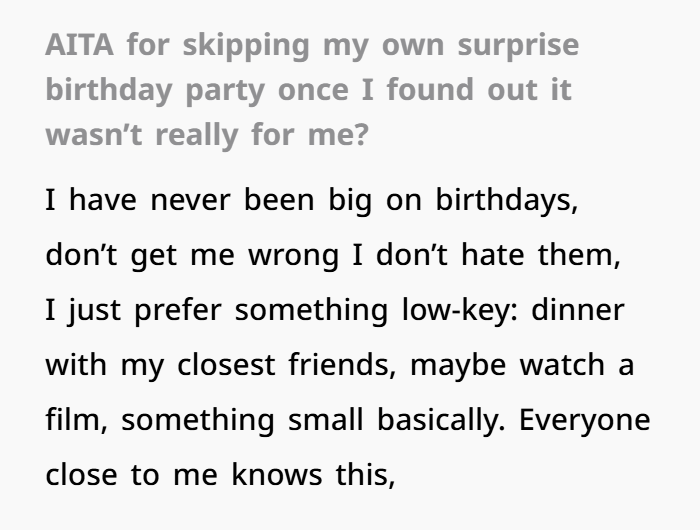Click "found out" in the heading
This screenshot has height=530, width=700.
coord(471,89)
